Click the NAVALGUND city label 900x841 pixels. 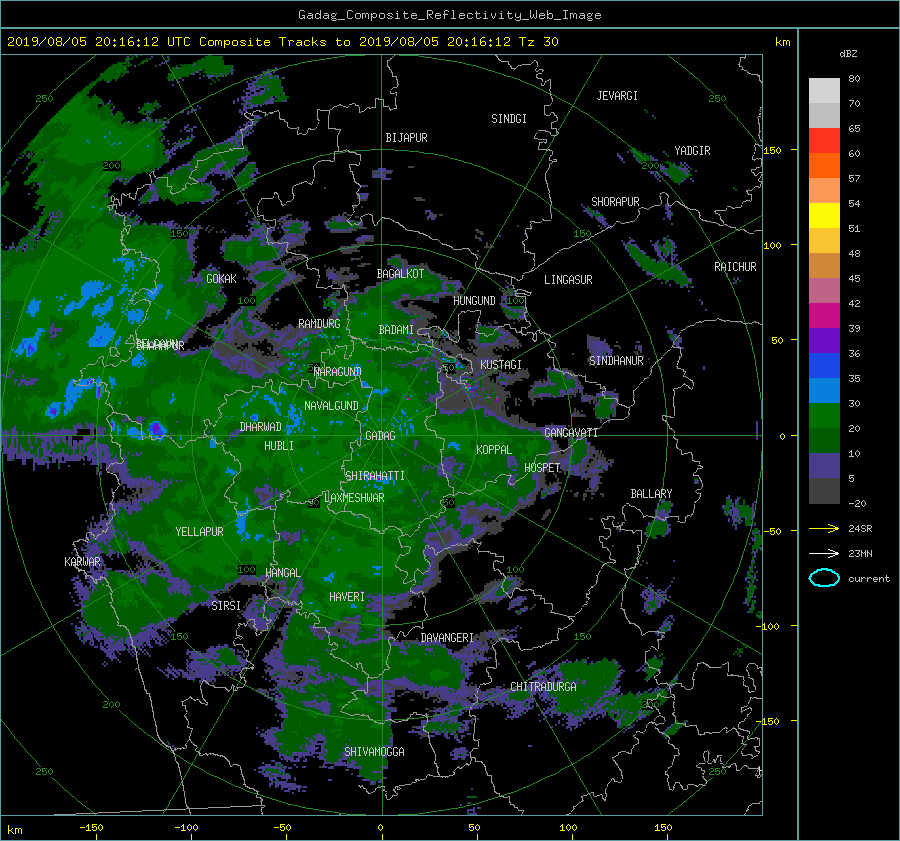(331, 406)
